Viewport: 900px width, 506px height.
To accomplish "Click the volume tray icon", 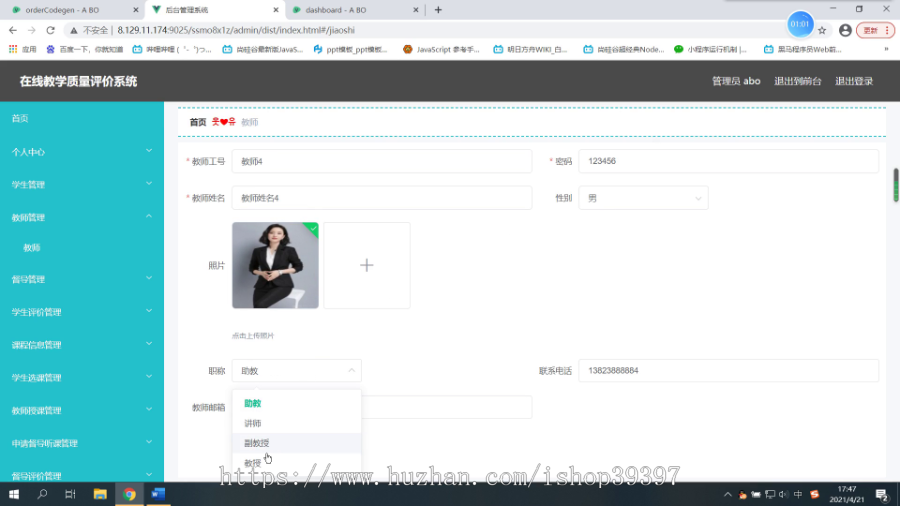I will 783,495.
